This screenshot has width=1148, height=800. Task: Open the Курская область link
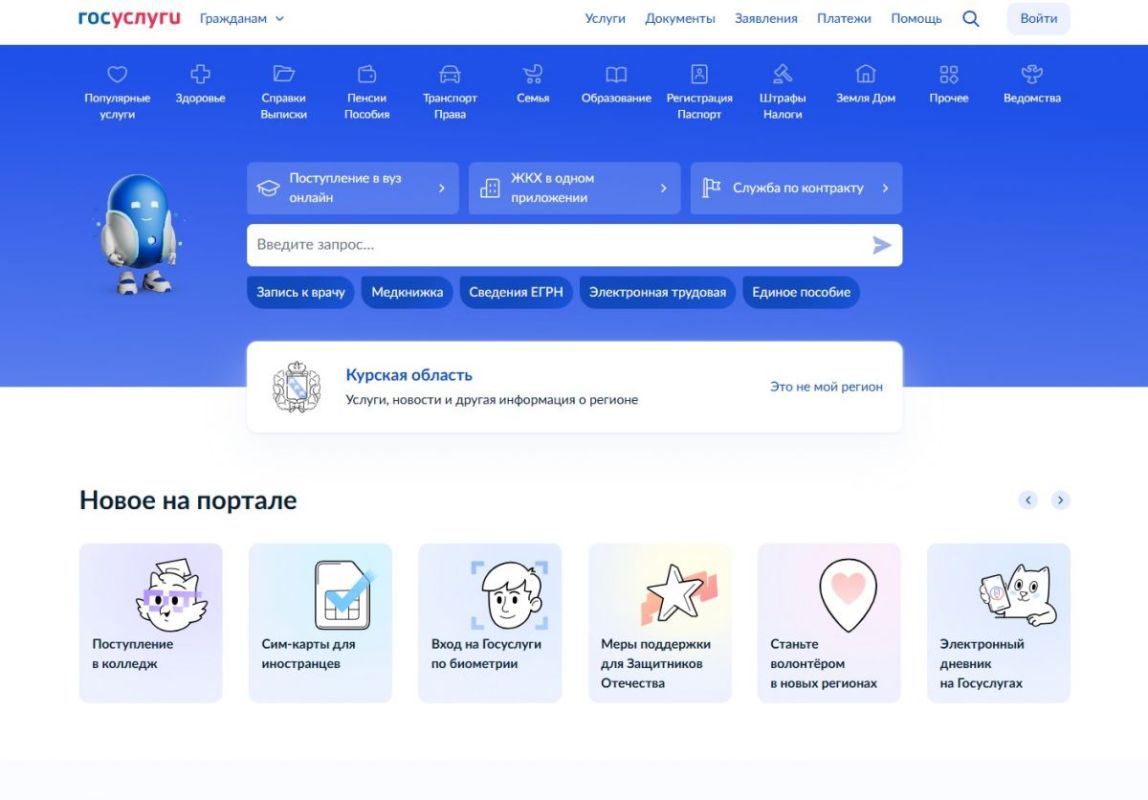click(x=409, y=375)
